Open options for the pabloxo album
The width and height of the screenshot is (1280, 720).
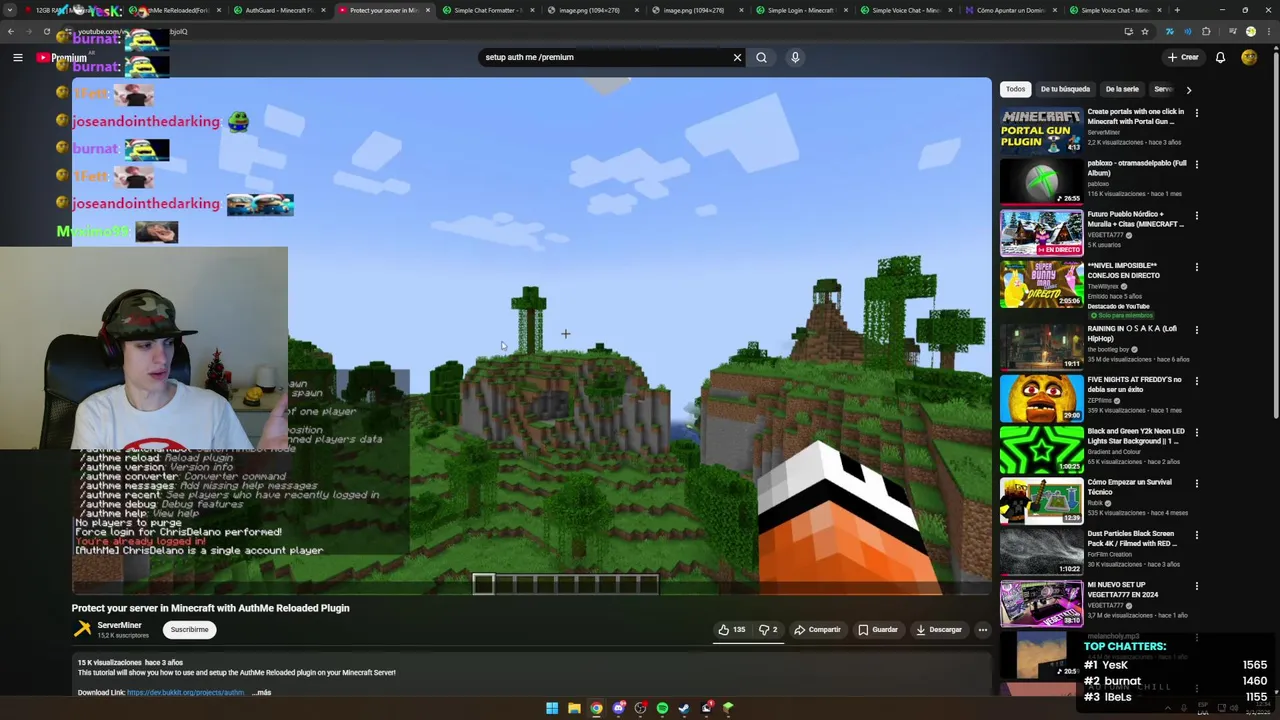[x=1196, y=164]
